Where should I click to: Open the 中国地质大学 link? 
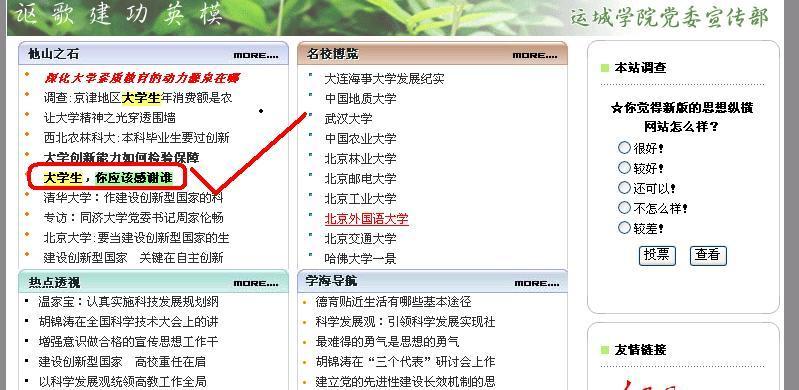pos(360,98)
